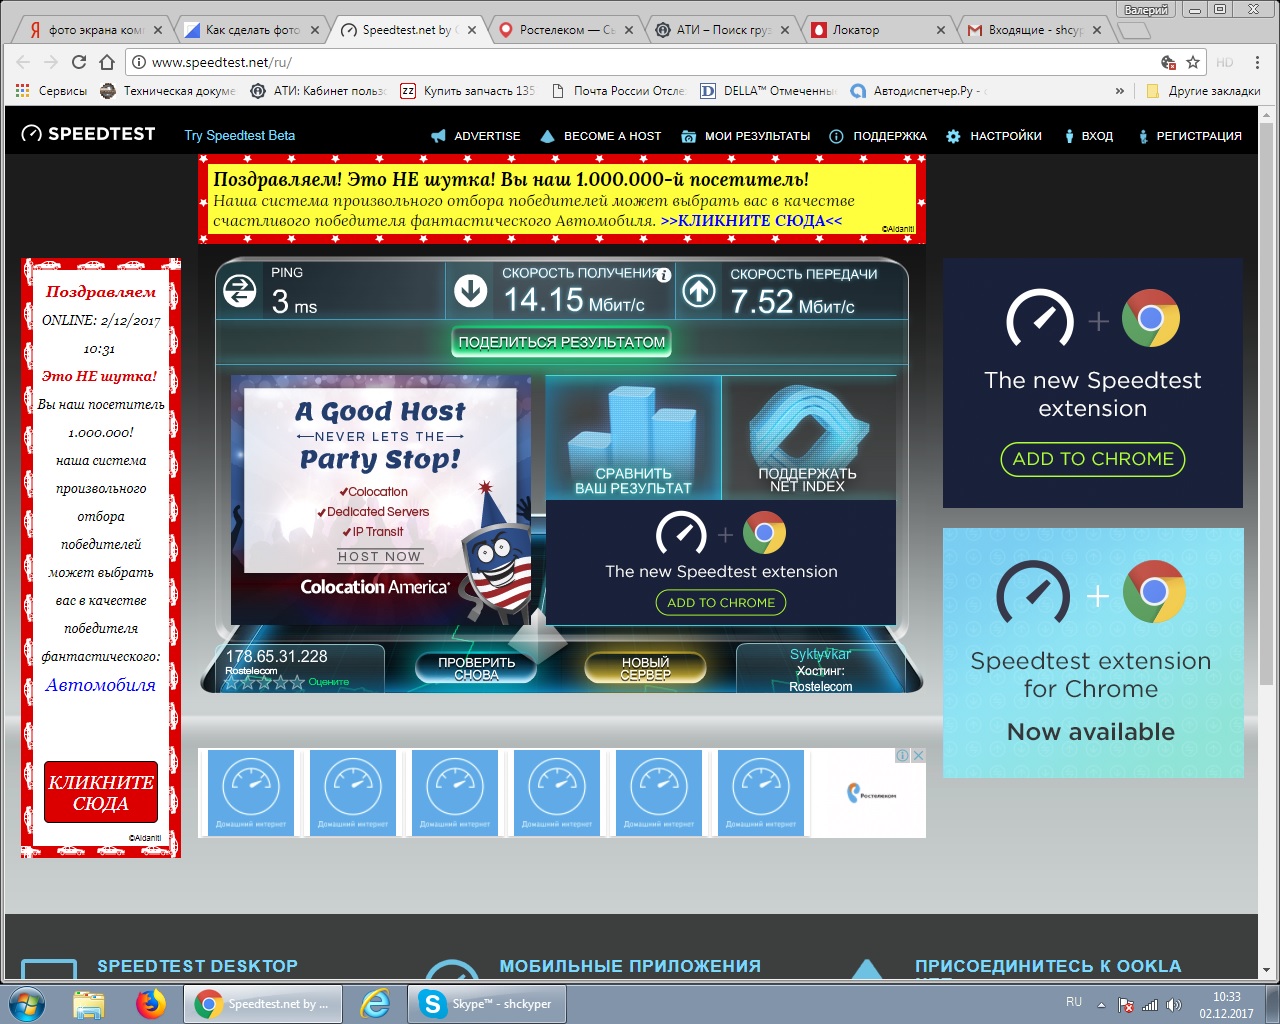Click ПОДДЕРЖАТЬ NET INDEX tile

(808, 437)
